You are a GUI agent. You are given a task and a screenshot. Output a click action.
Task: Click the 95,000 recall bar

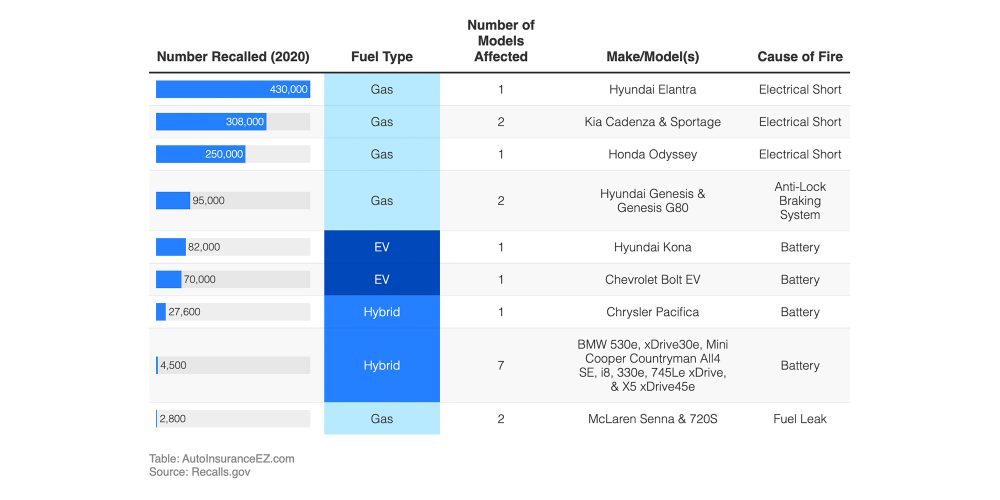[x=173, y=201]
